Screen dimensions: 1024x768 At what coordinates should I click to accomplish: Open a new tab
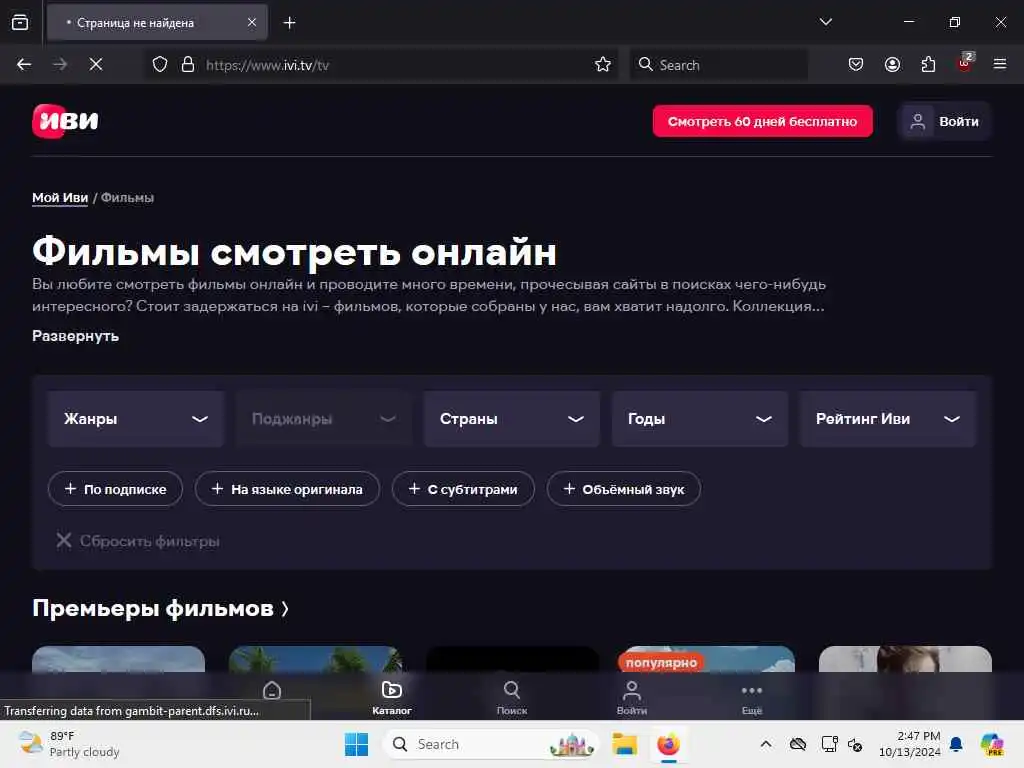point(289,23)
